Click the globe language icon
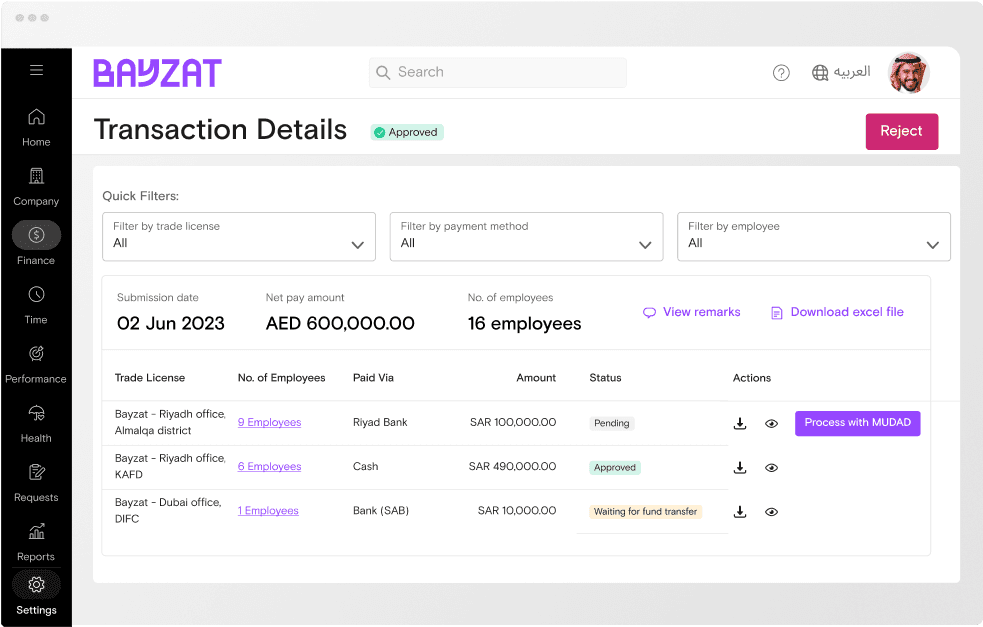The image size is (983, 627). [x=820, y=73]
